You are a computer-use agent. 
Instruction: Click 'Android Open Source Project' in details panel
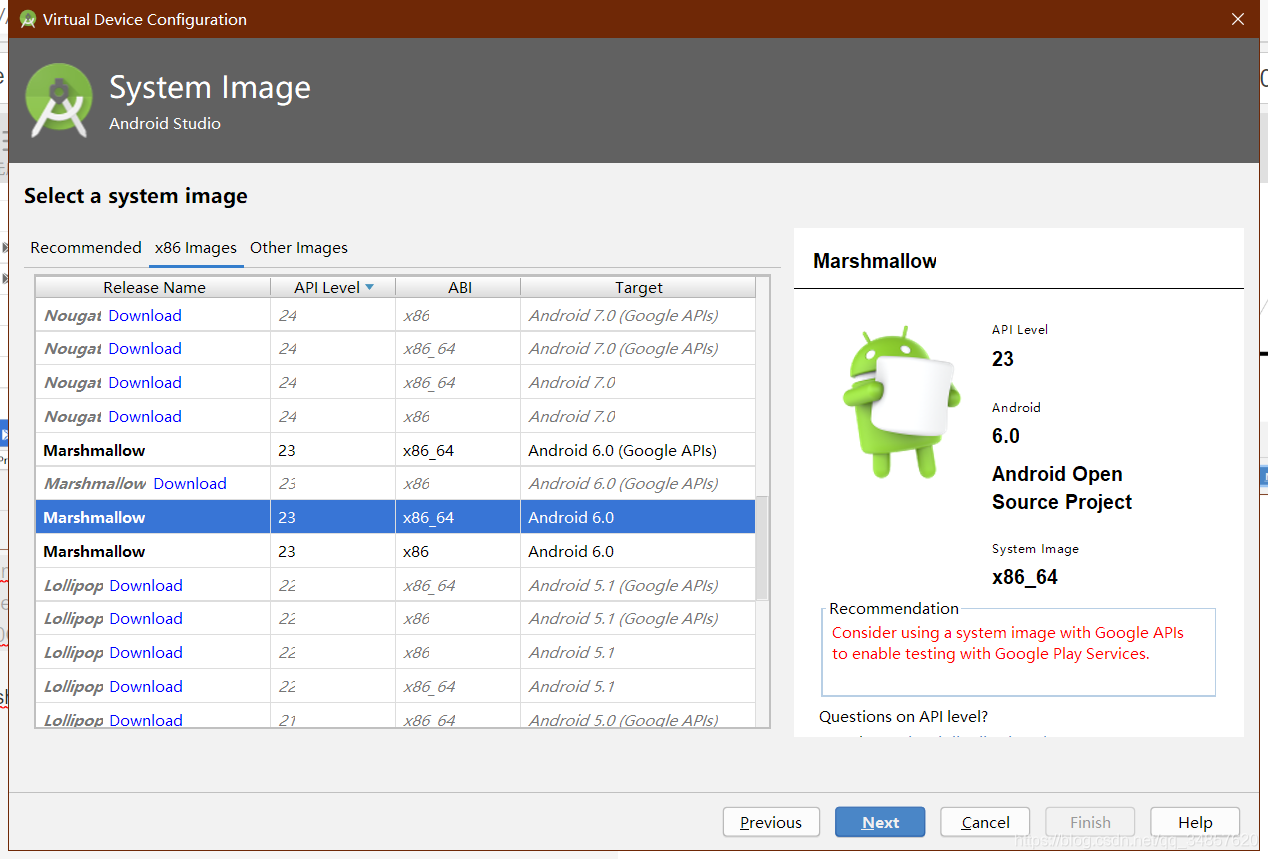pyautogui.click(x=1062, y=488)
